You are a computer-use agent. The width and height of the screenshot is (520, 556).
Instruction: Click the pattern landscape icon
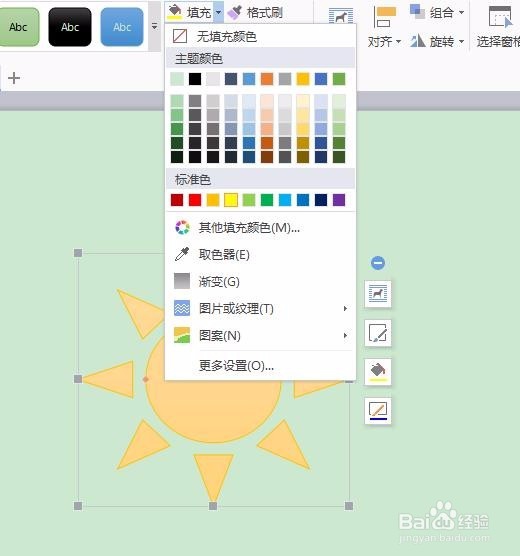[x=182, y=335]
